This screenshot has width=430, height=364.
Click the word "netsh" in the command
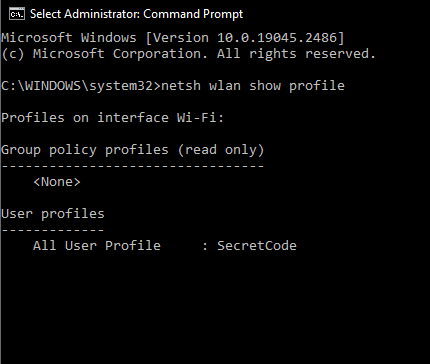(x=181, y=86)
